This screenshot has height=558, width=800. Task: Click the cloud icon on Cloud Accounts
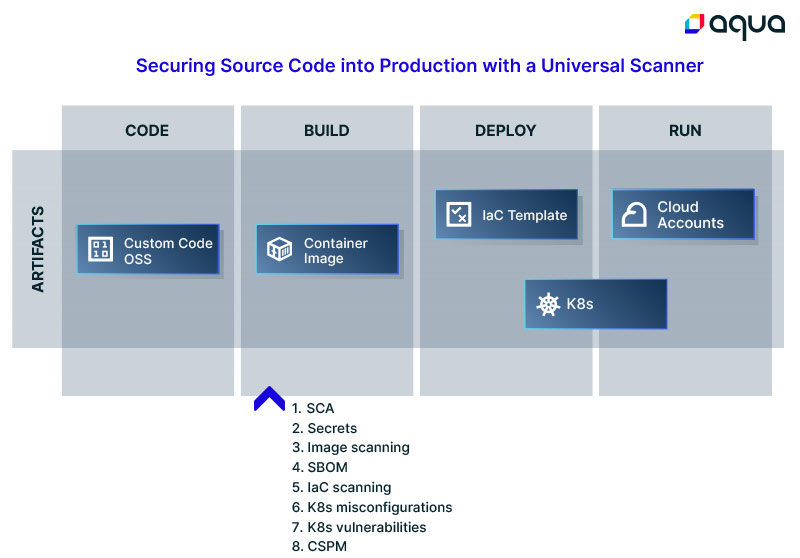point(634,214)
